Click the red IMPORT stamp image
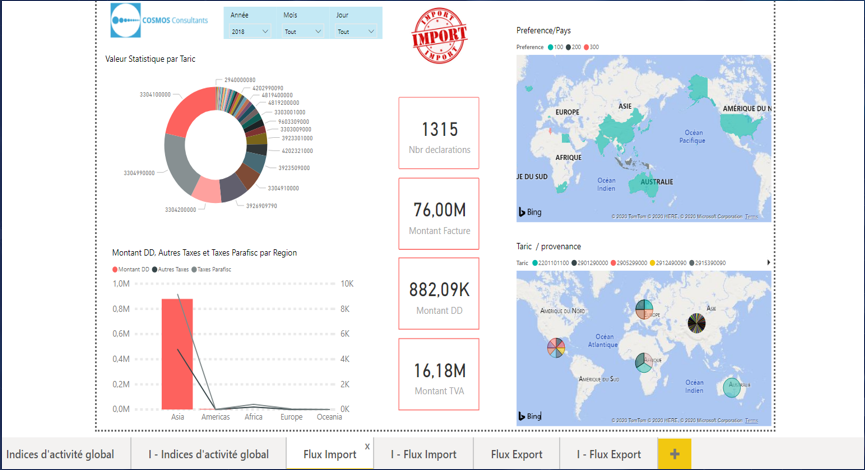This screenshot has height=470, width=865. [x=439, y=36]
